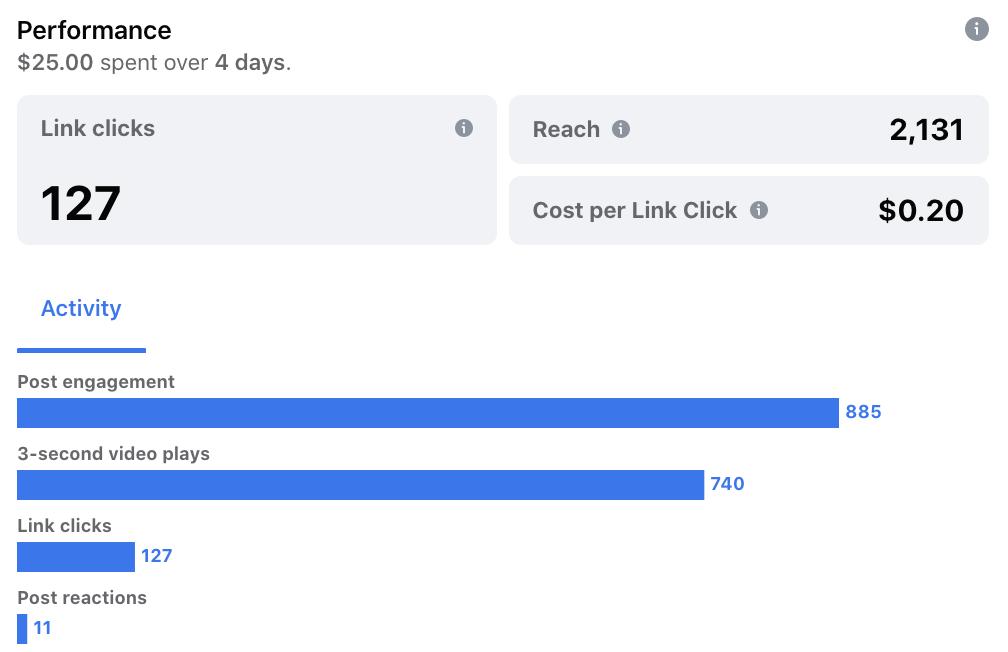
Task: Click the $25.00 spent over 4 days text
Action: pos(154,62)
